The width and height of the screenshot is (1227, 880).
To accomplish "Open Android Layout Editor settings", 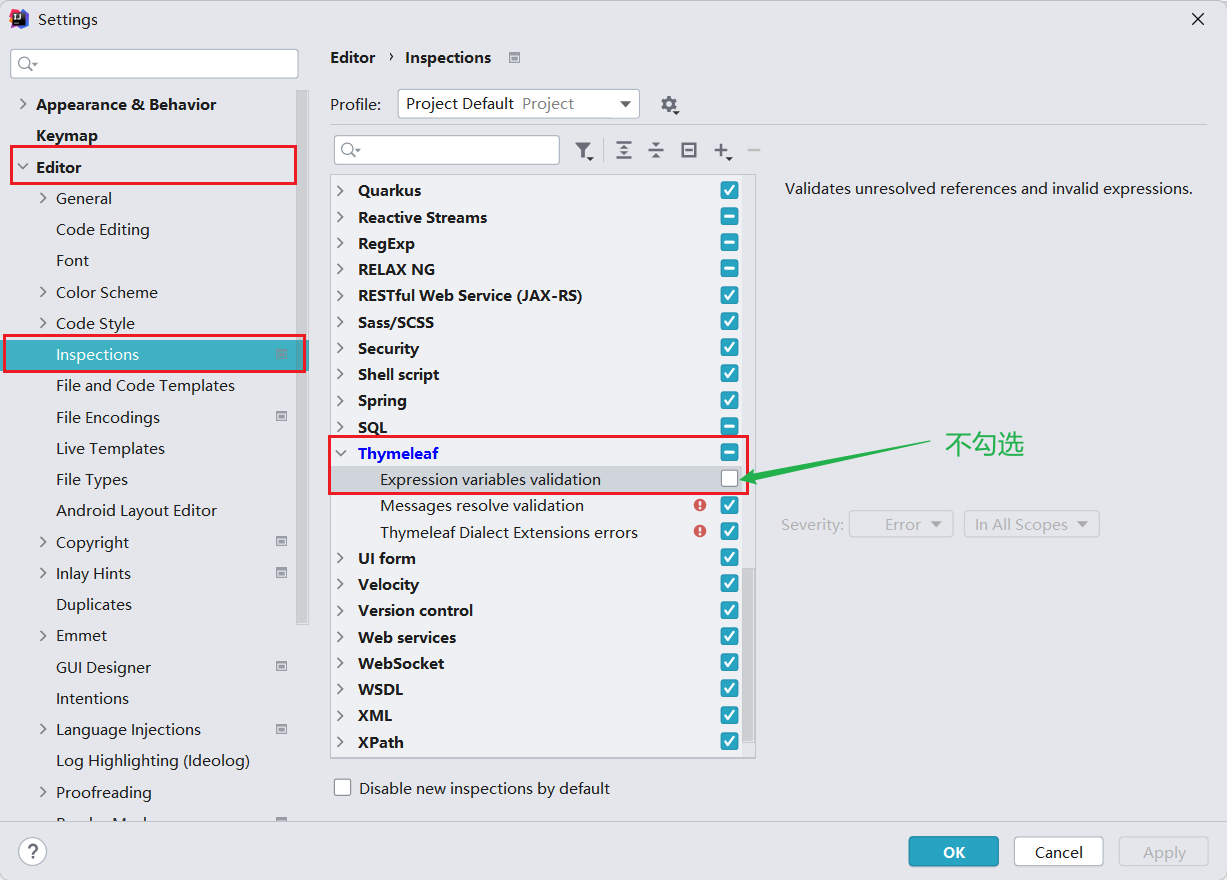I will 136,510.
